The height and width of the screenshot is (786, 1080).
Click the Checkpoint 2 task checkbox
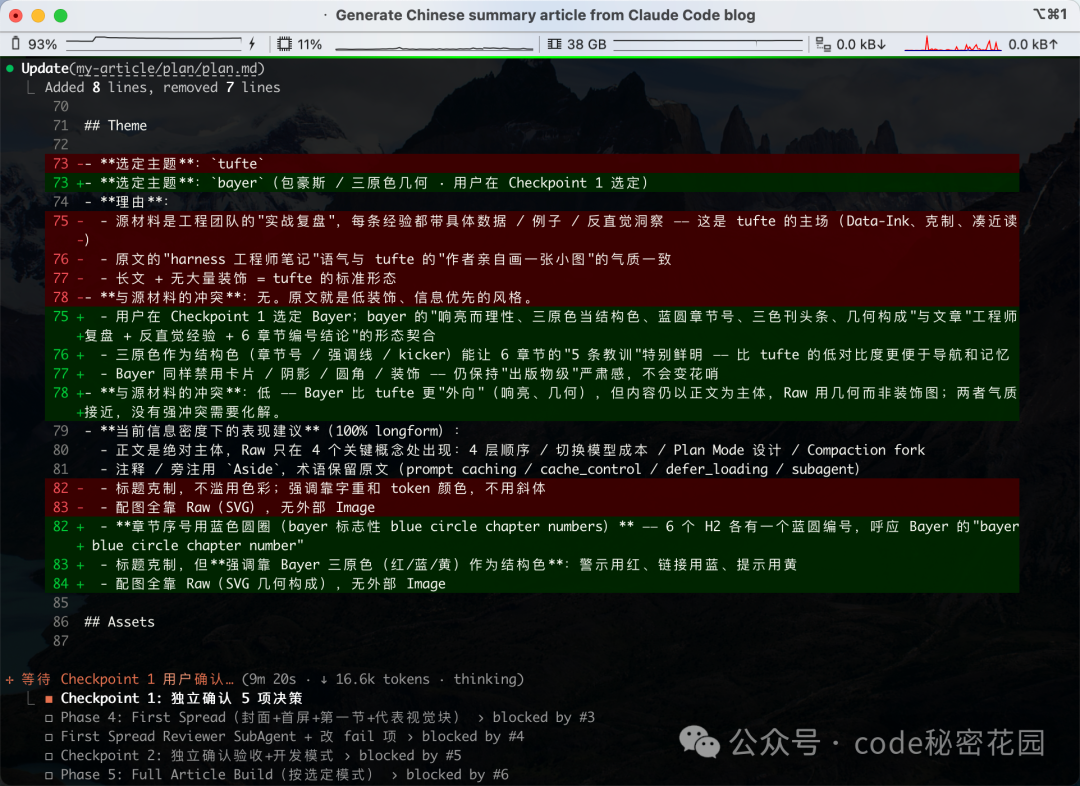pyautogui.click(x=49, y=756)
